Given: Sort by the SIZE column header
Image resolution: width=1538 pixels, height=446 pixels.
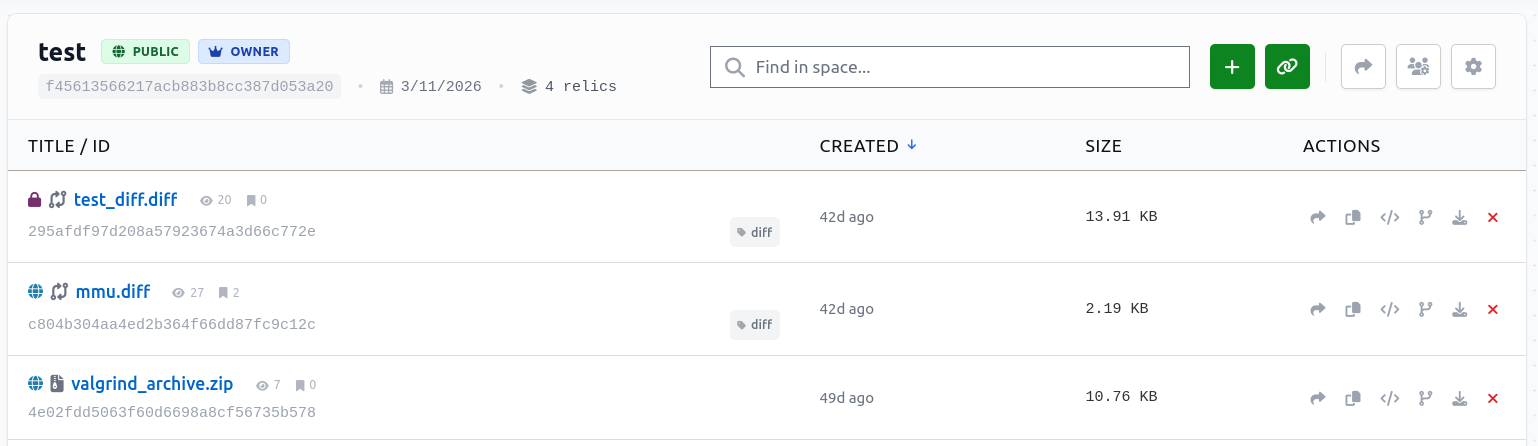Looking at the screenshot, I should tap(1103, 146).
